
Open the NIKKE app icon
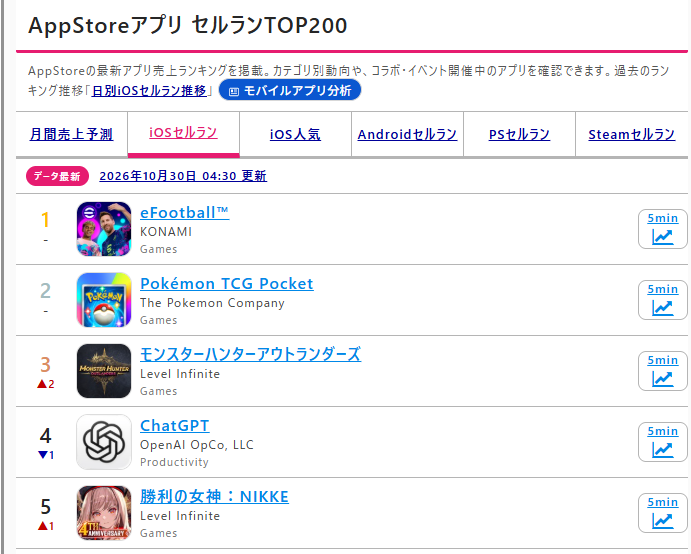click(x=104, y=513)
